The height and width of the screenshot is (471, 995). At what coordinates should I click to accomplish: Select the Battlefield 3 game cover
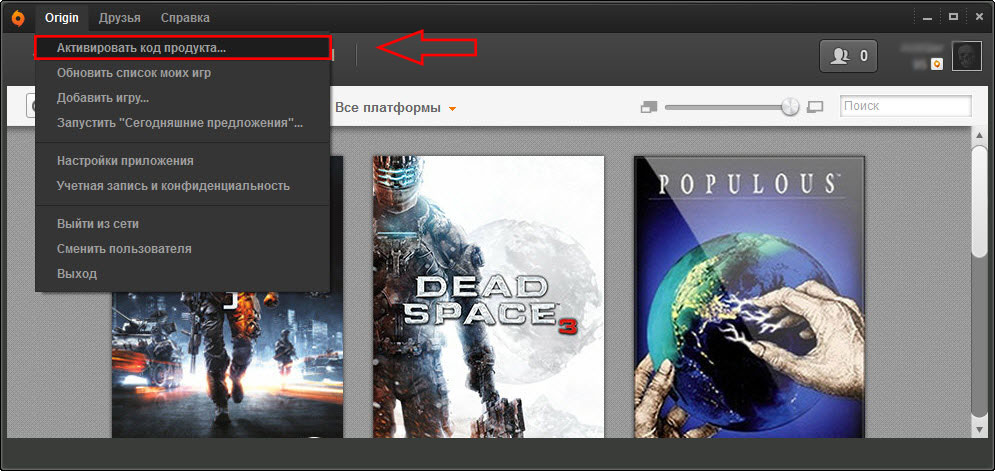point(227,365)
